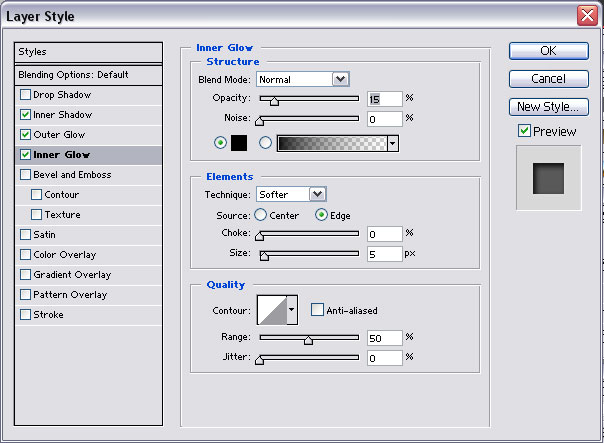The height and width of the screenshot is (443, 604).
Task: Click the New Style... button
Action: tap(548, 106)
